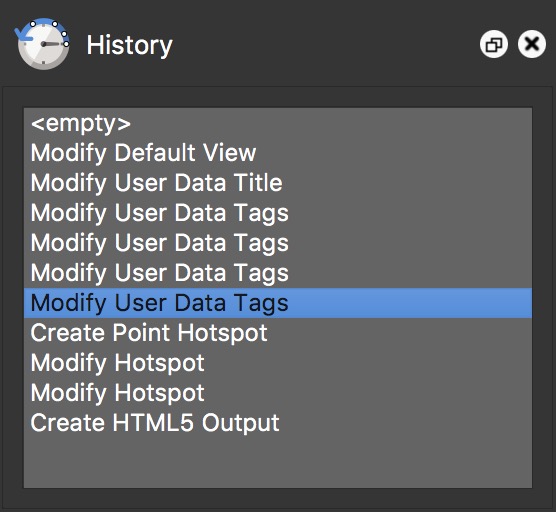Image resolution: width=556 pixels, height=512 pixels.
Task: Click the blue undo arrow on the clock icon
Action: (x=23, y=35)
